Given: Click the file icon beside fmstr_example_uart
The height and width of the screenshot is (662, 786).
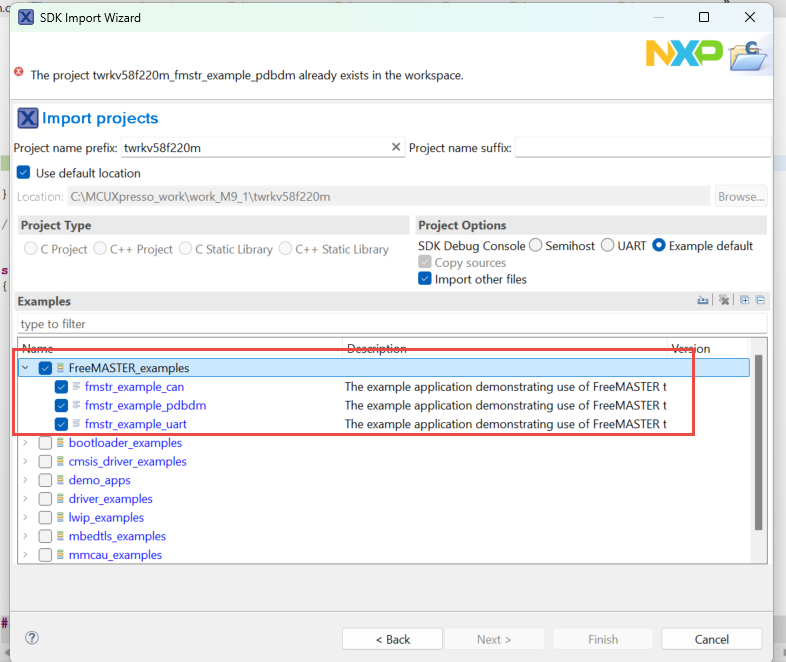Looking at the screenshot, I should pos(76,423).
